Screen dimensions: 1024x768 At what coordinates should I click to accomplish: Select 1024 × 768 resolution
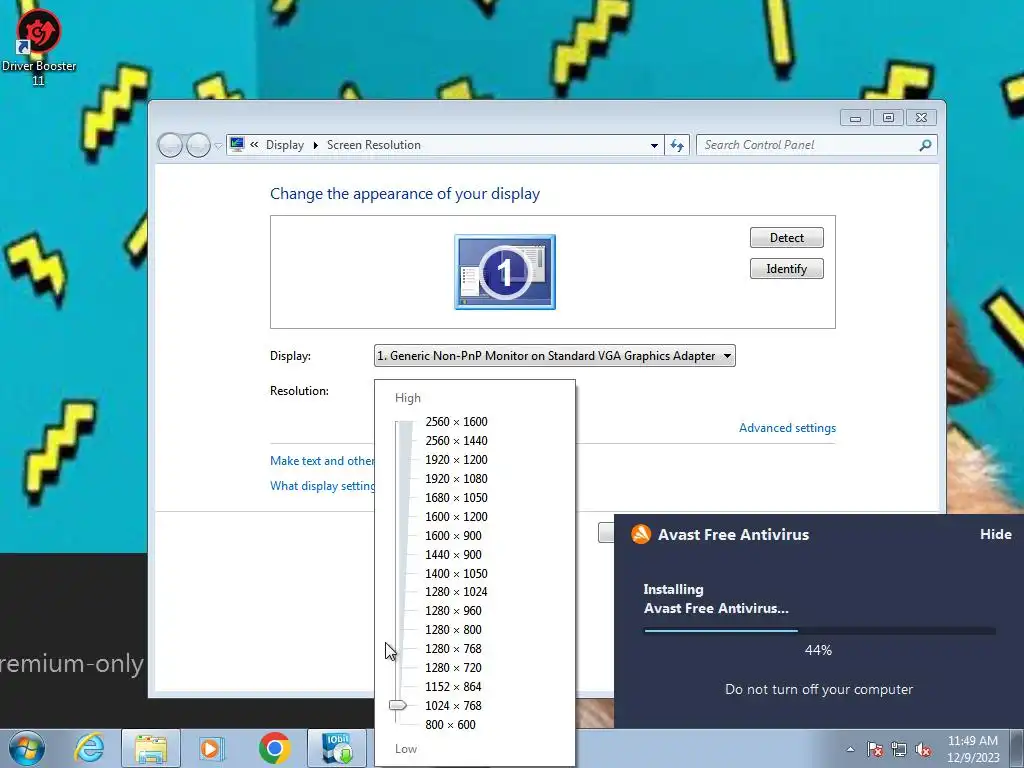(453, 705)
